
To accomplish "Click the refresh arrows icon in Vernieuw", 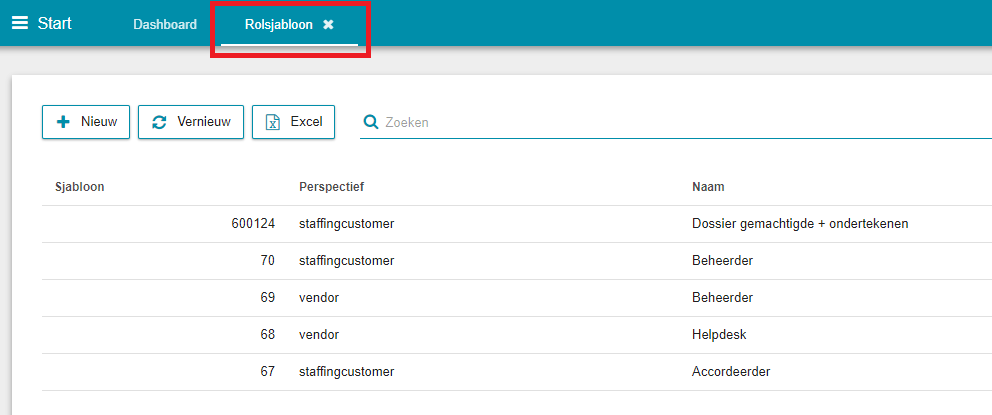I will 159,122.
